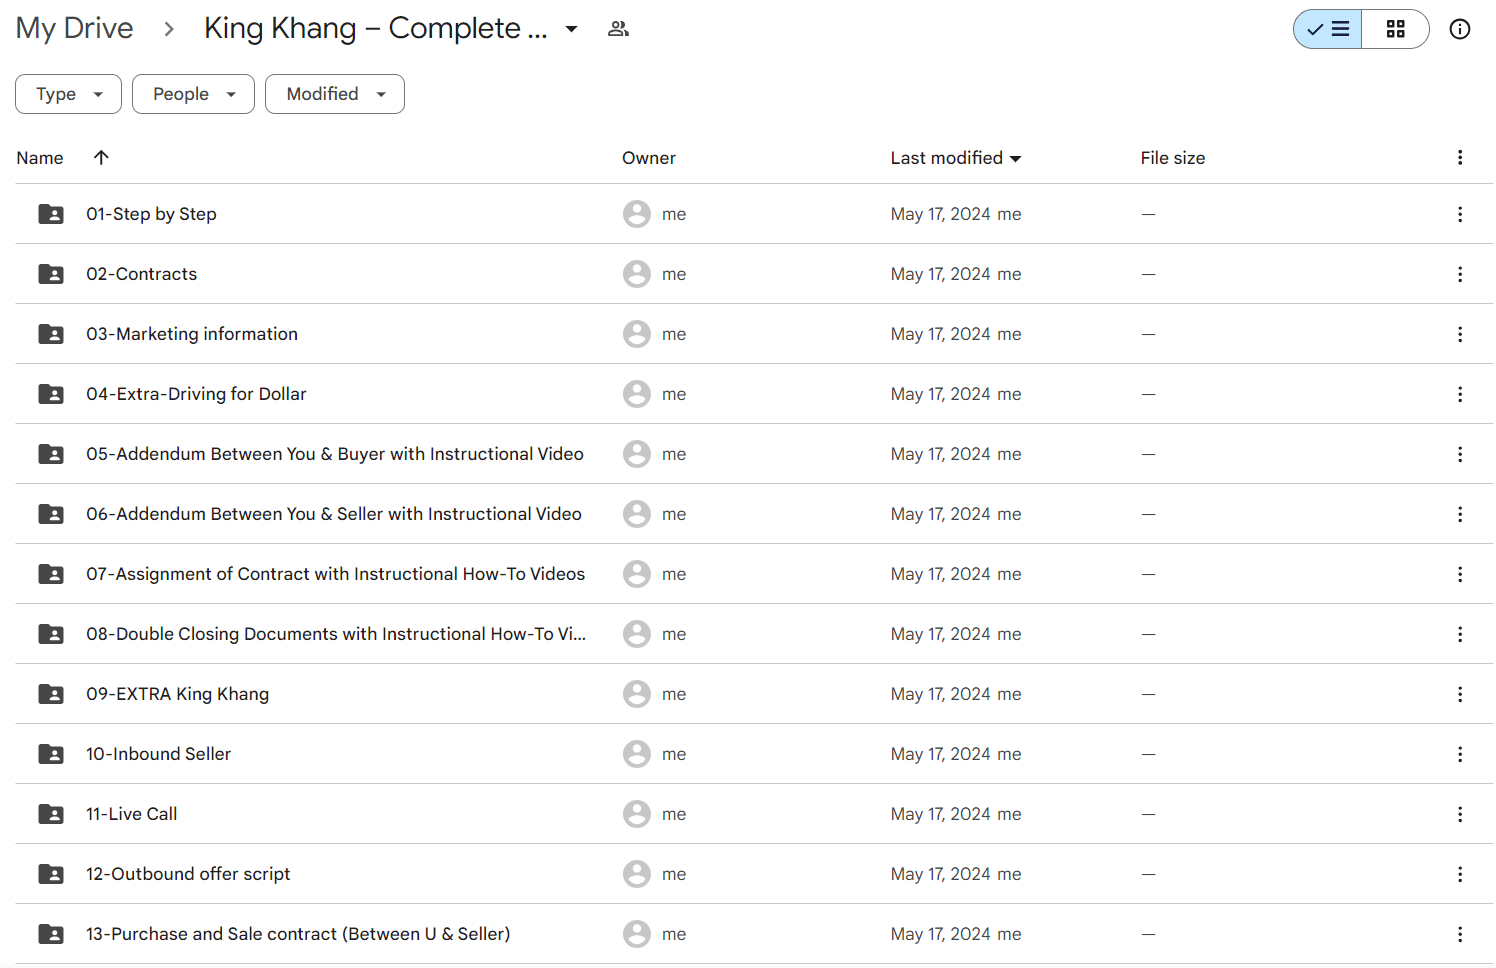The height and width of the screenshot is (968, 1496).
Task: Reverse sort direction arrow beside Name
Action: coord(101,157)
